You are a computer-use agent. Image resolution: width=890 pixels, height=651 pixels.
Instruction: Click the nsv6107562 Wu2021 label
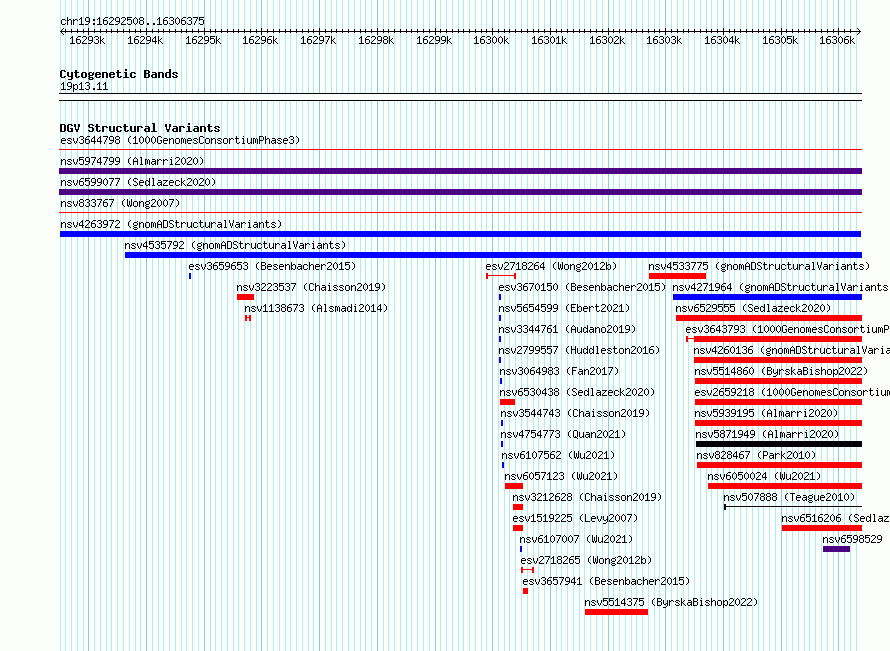coord(558,455)
